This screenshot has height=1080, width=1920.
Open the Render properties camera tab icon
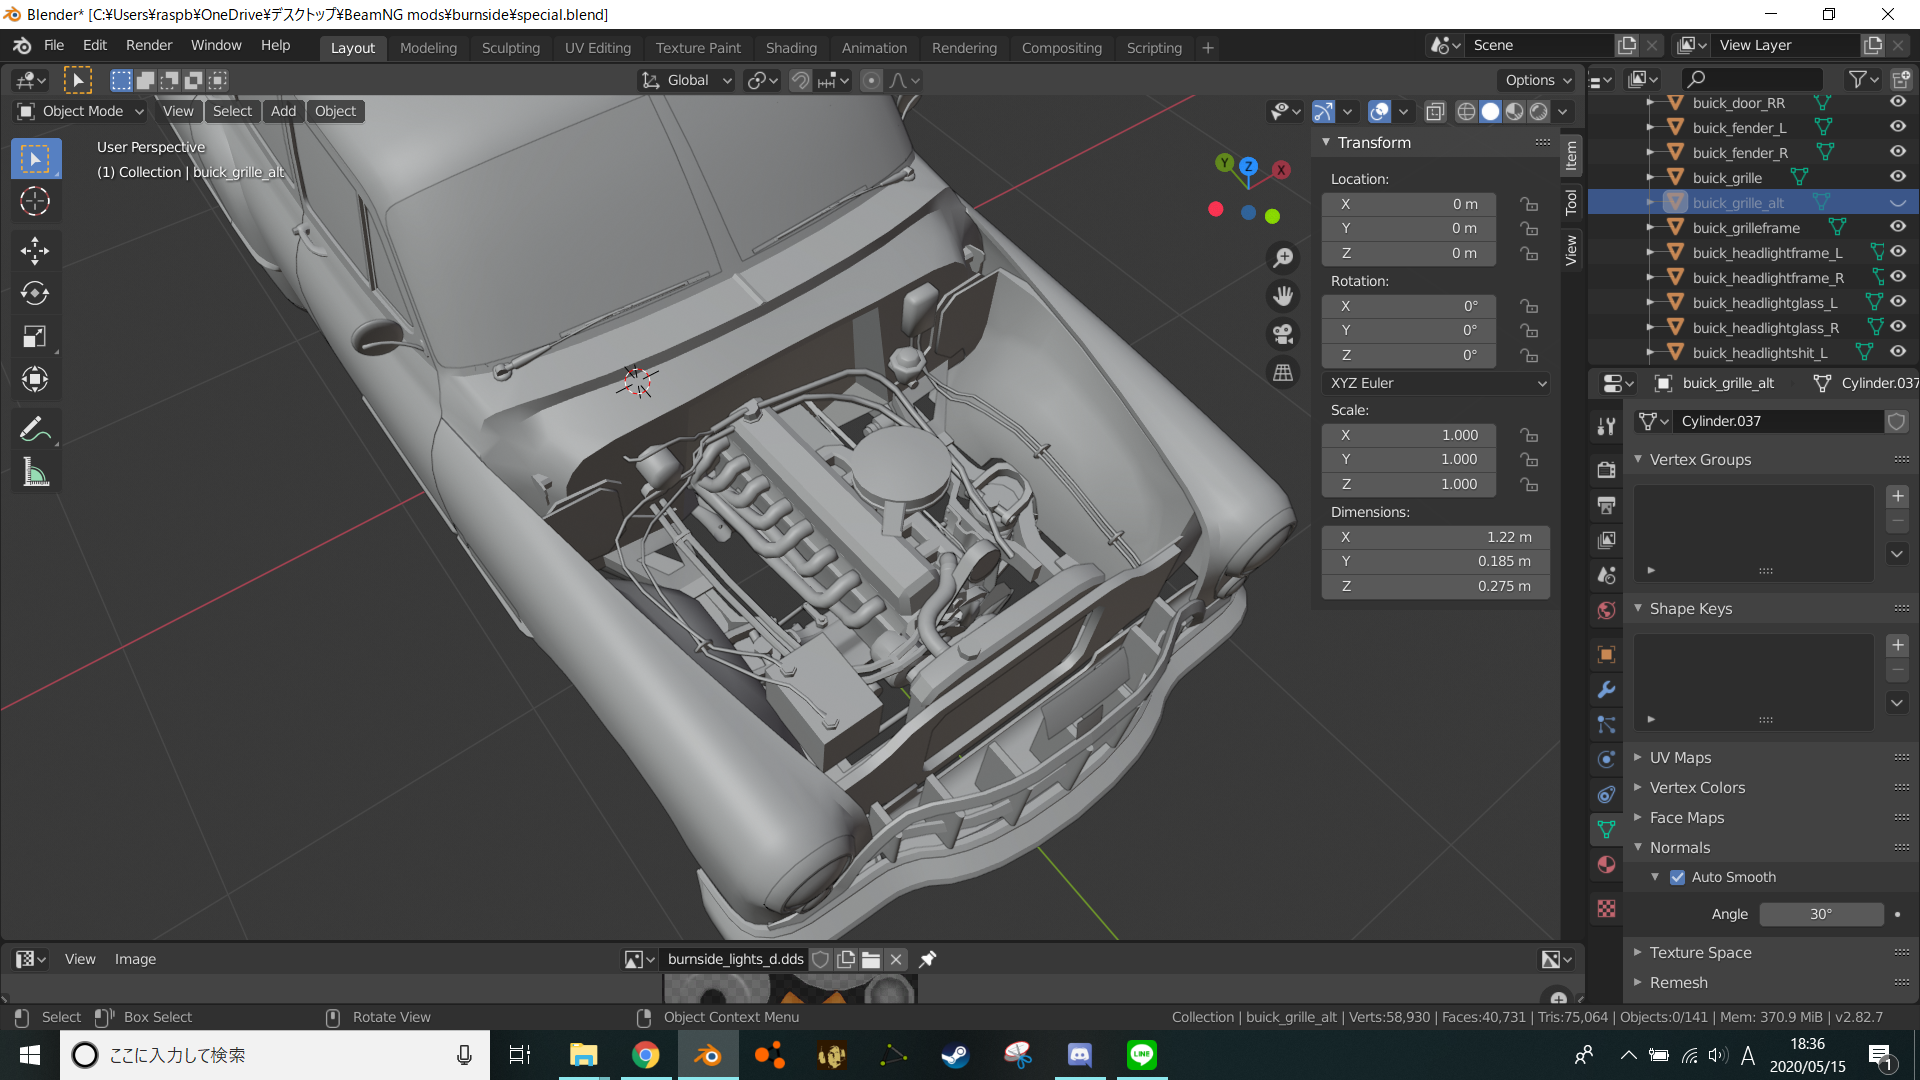point(1606,470)
